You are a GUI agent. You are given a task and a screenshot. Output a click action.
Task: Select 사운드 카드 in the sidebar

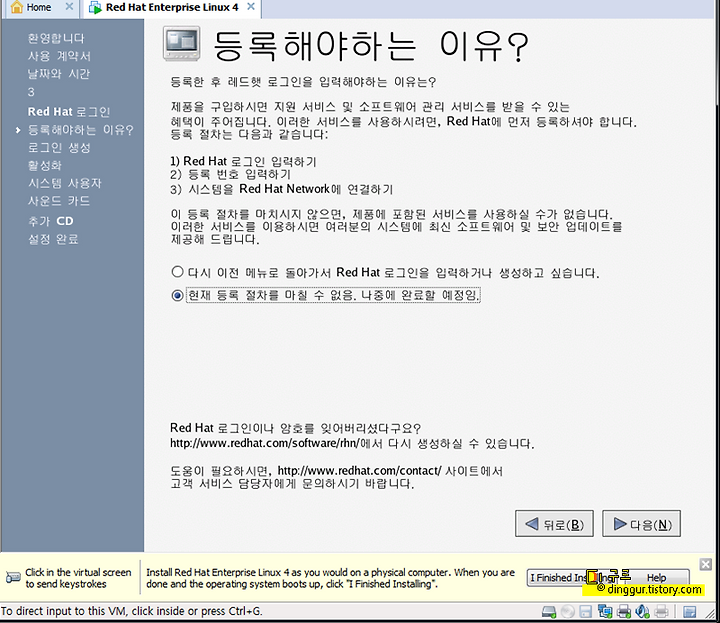[59, 201]
